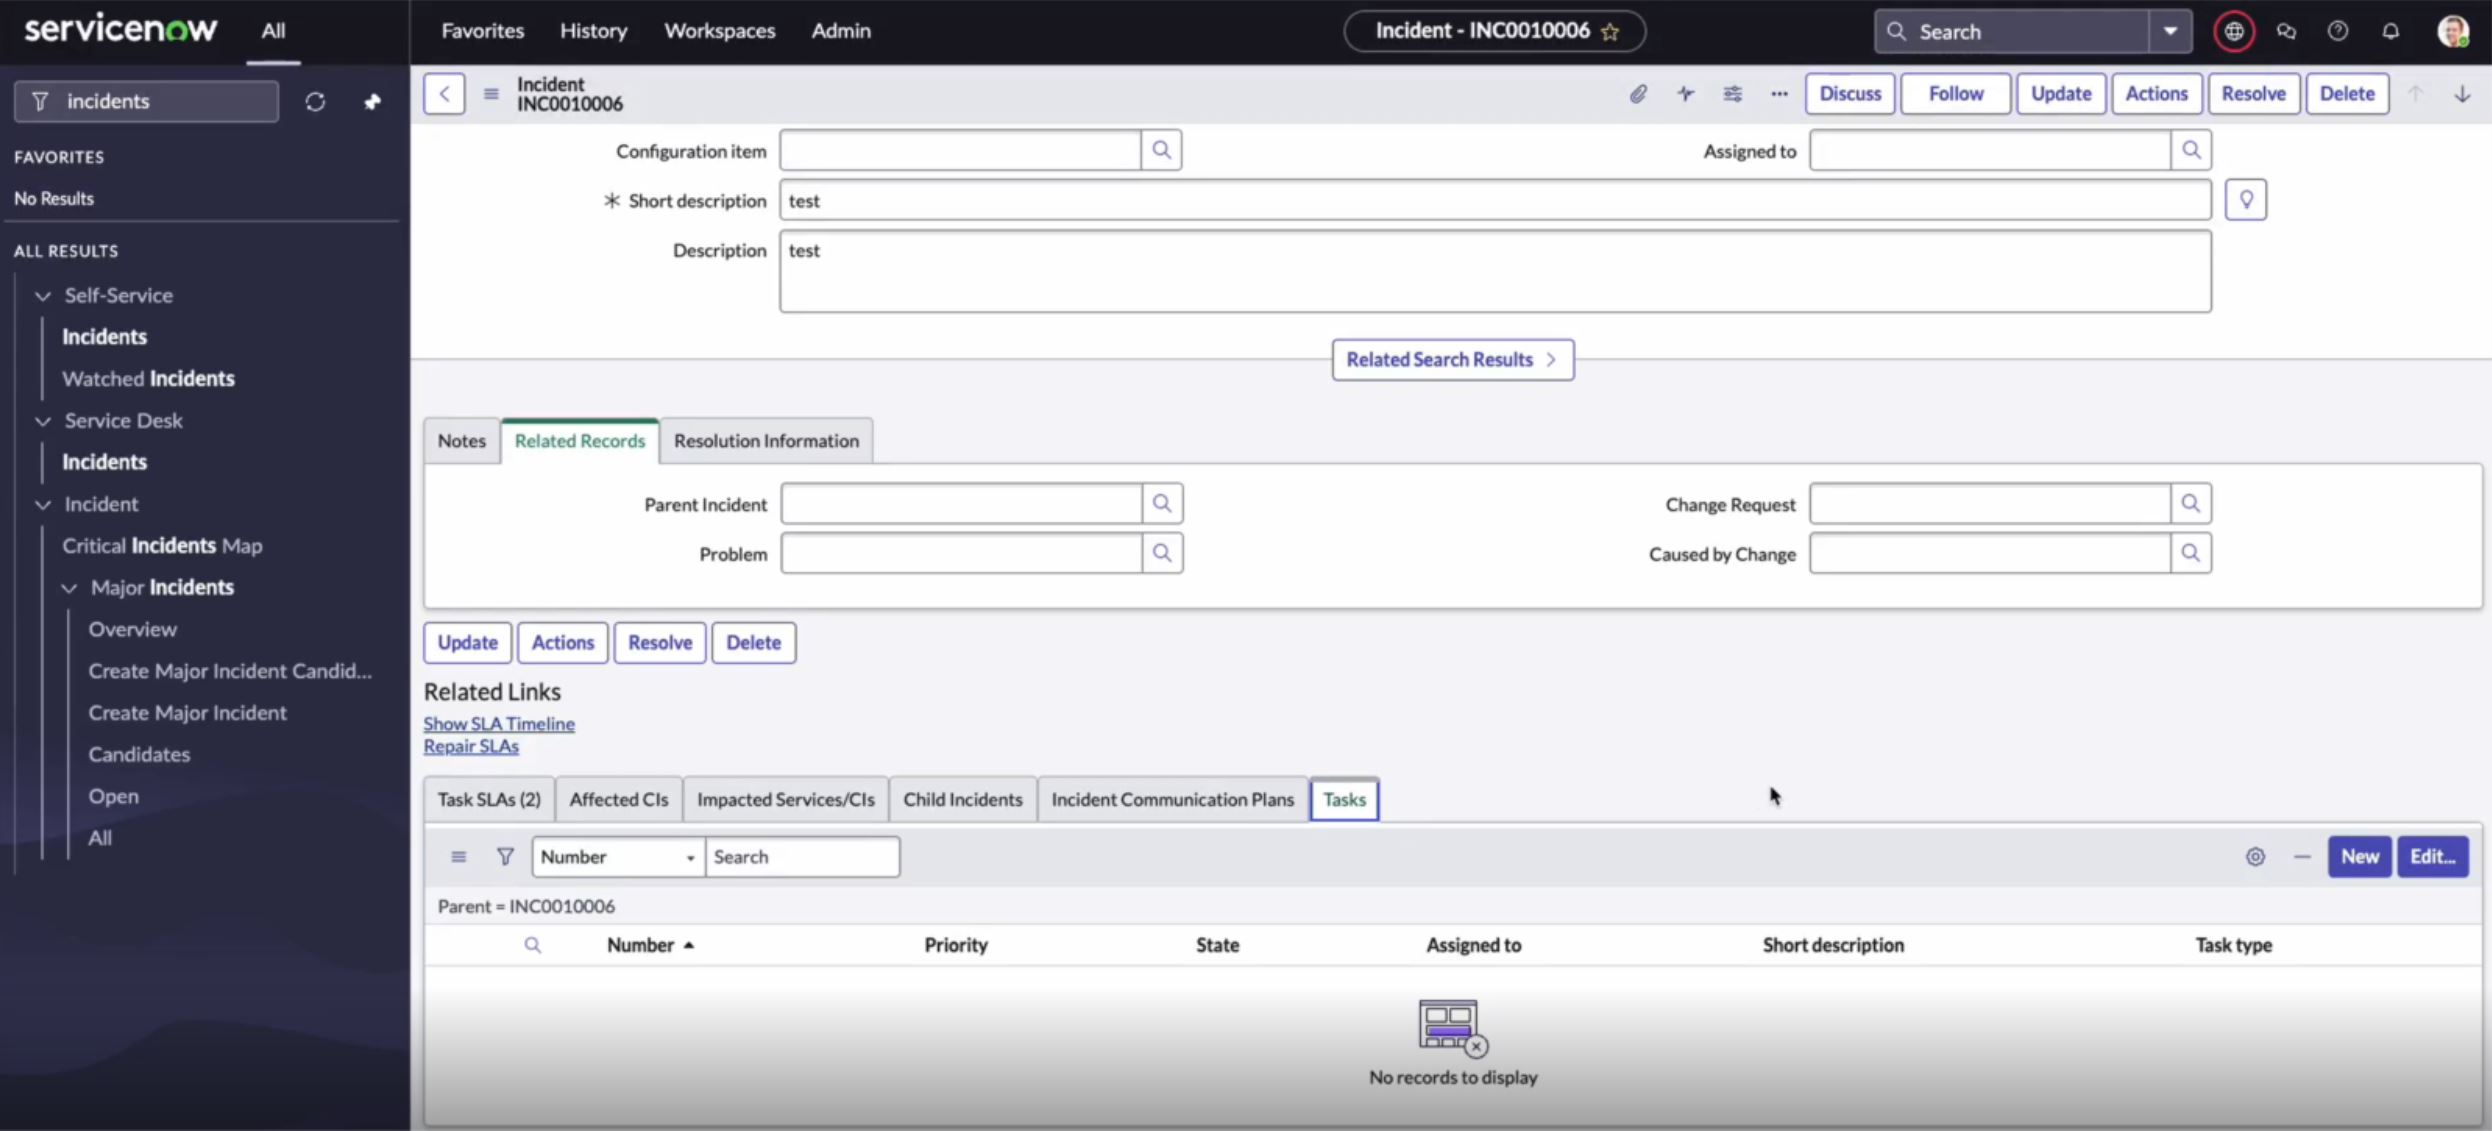Switch to the Notes tab
Viewport: 2492px width, 1131px height.
pyautogui.click(x=461, y=441)
